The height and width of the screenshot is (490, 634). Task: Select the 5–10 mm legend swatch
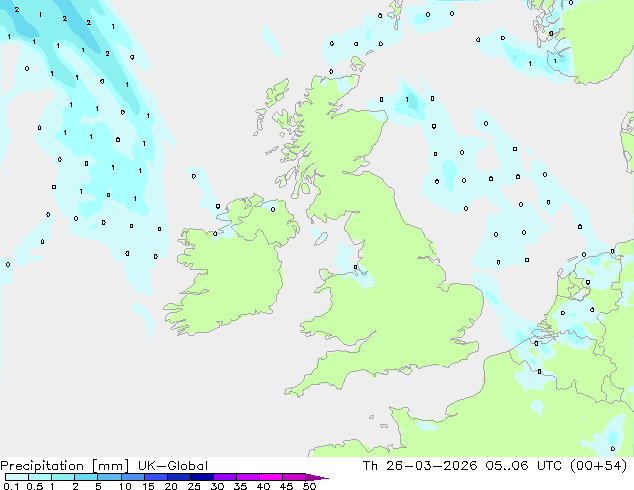pos(109,477)
